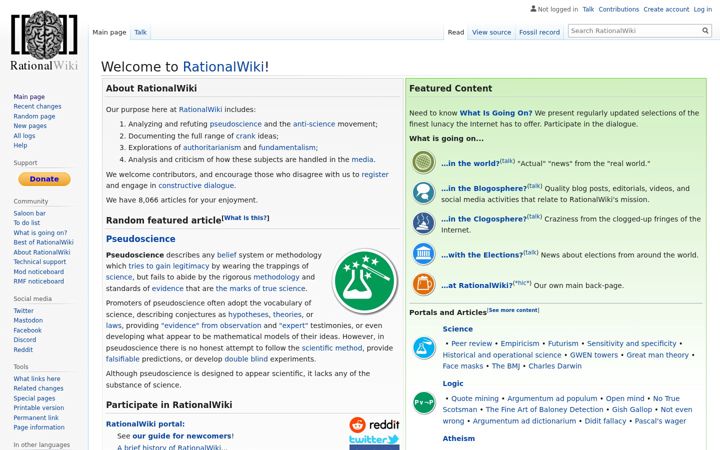The image size is (720, 450).
Task: Open Peer review article
Action: pyautogui.click(x=472, y=343)
